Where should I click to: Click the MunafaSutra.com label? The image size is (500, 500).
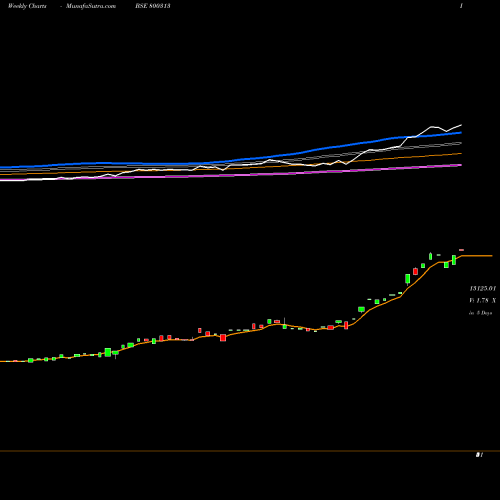91,6
